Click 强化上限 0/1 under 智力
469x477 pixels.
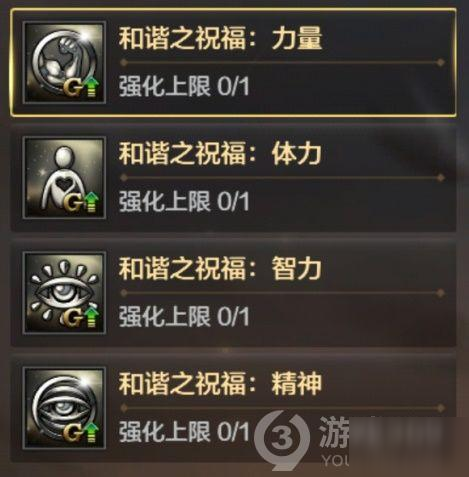pyautogui.click(x=184, y=316)
